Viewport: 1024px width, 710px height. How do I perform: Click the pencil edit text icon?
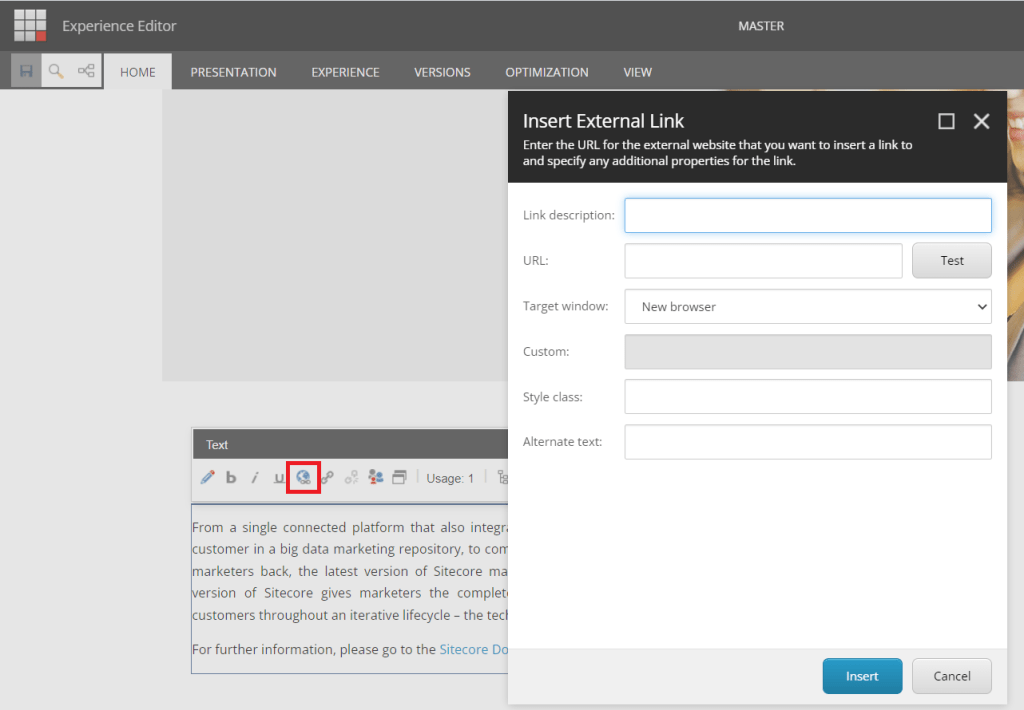[207, 478]
